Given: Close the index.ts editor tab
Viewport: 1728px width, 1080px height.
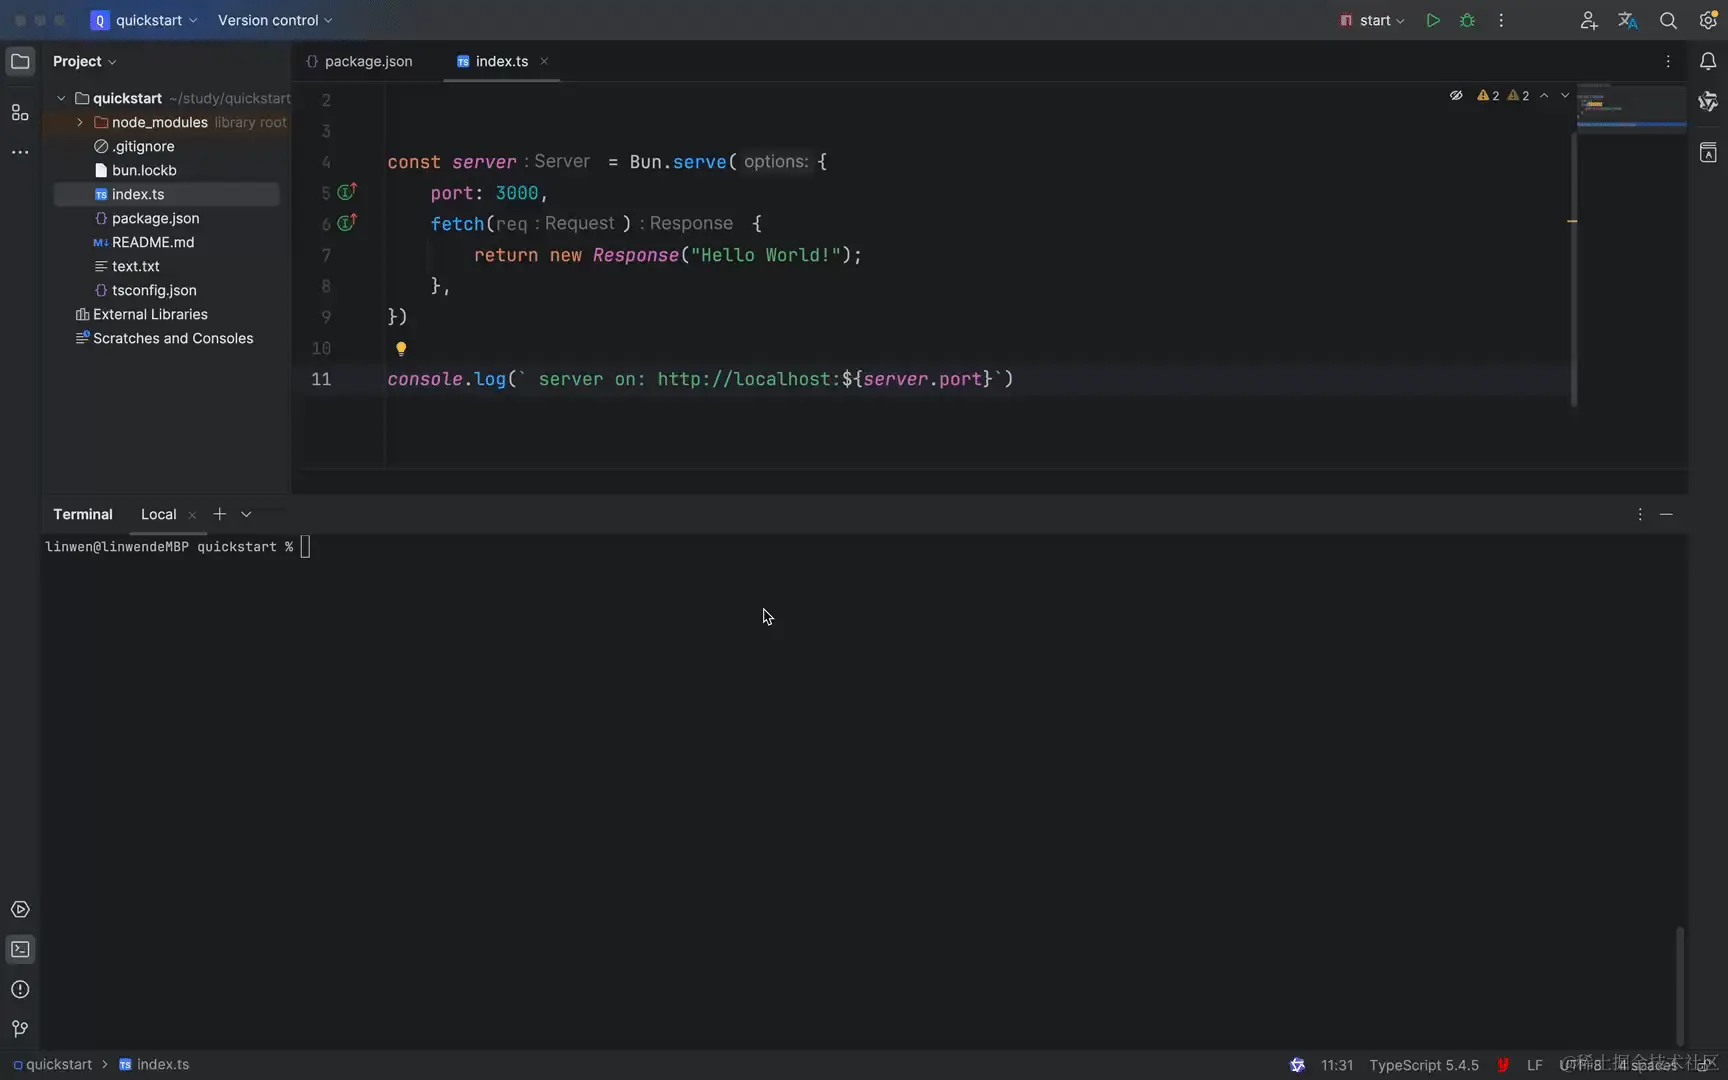Looking at the screenshot, I should click(544, 61).
